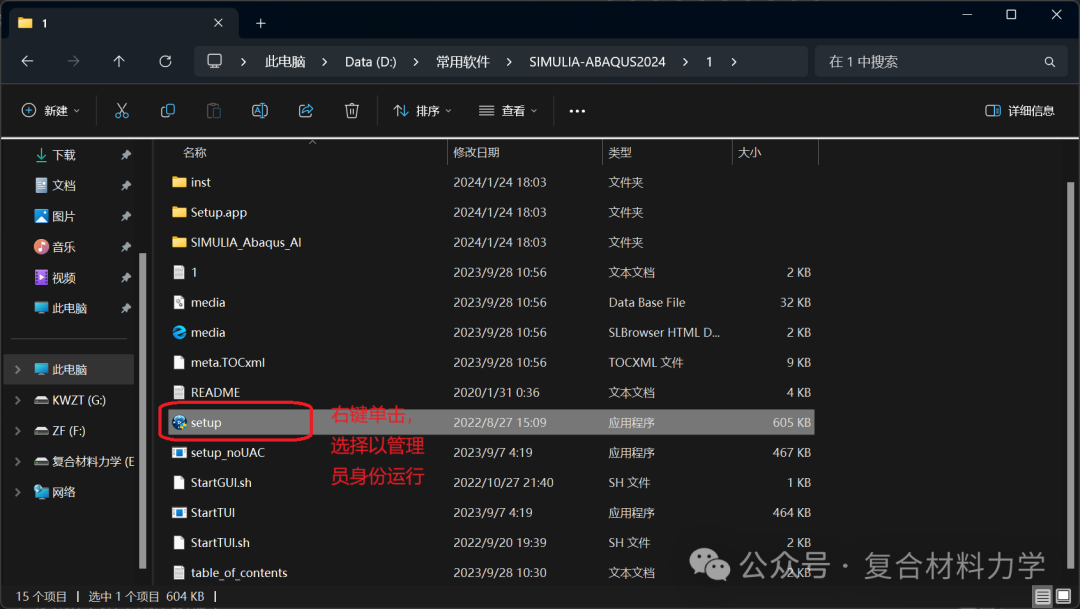The height and width of the screenshot is (609, 1080).
Task: Expand the KWZT (G:) drive node
Action: click(18, 400)
